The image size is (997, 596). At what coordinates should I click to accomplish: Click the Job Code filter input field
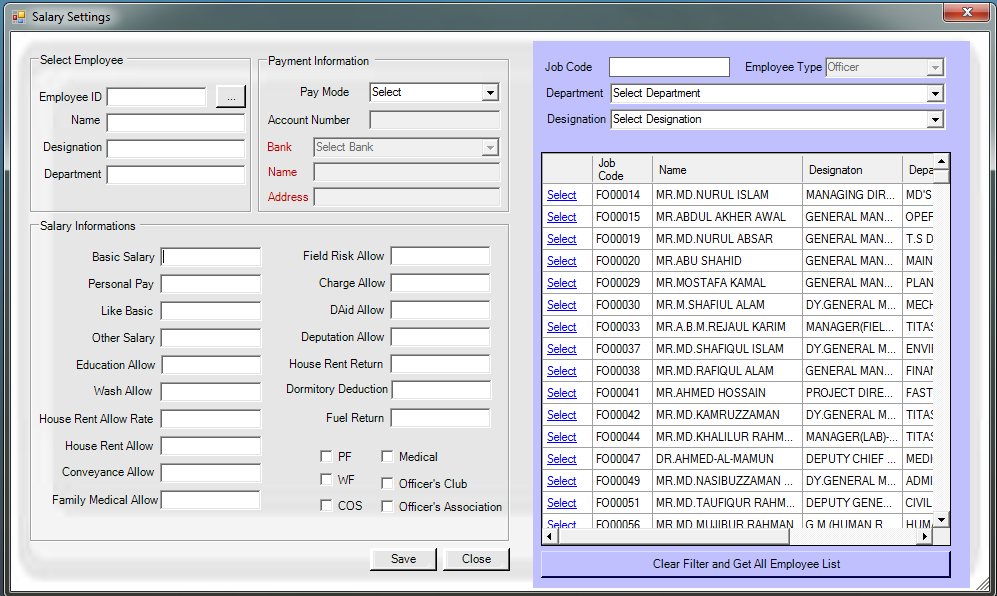coord(669,67)
